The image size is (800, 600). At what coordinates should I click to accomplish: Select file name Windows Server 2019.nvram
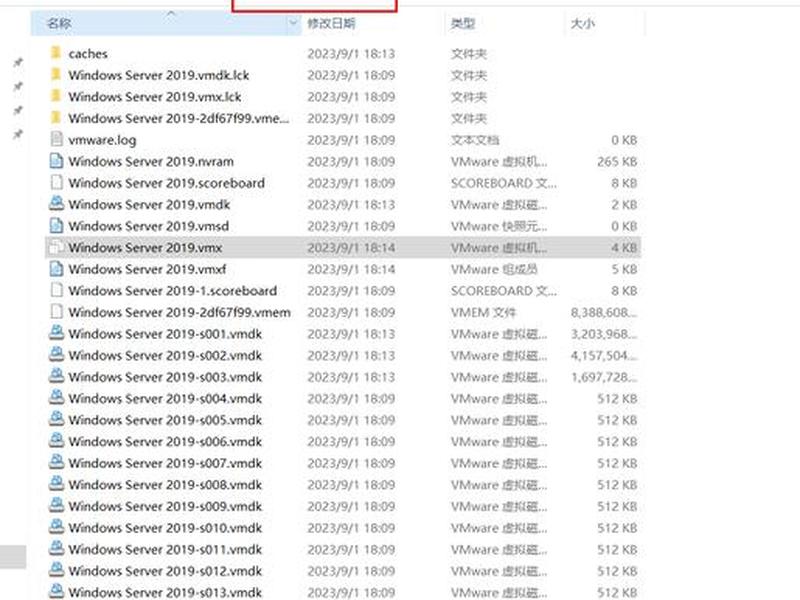point(151,161)
